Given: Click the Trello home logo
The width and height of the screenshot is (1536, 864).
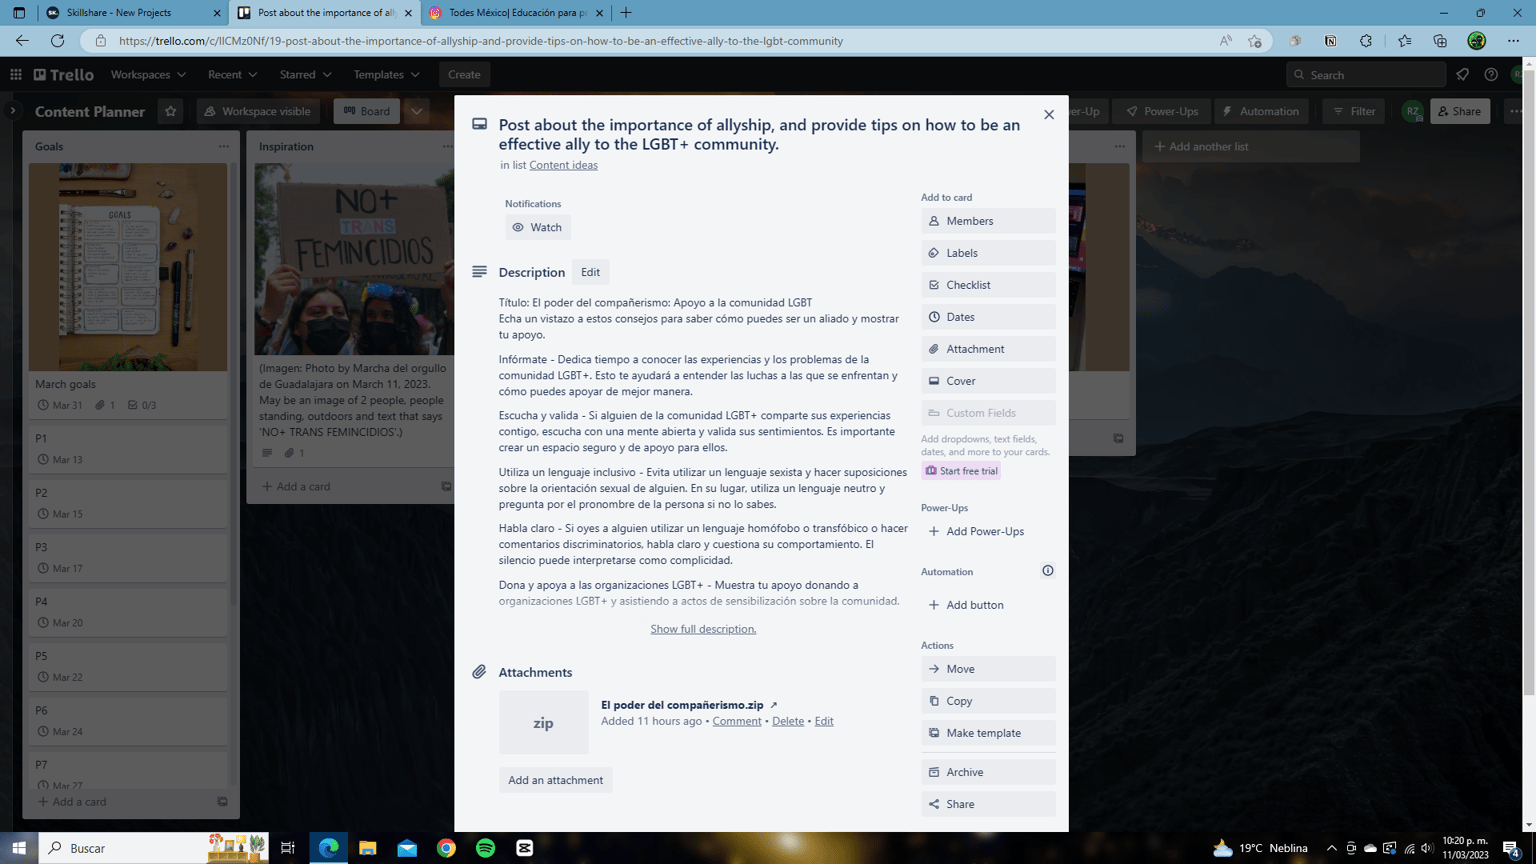Looking at the screenshot, I should 63,74.
